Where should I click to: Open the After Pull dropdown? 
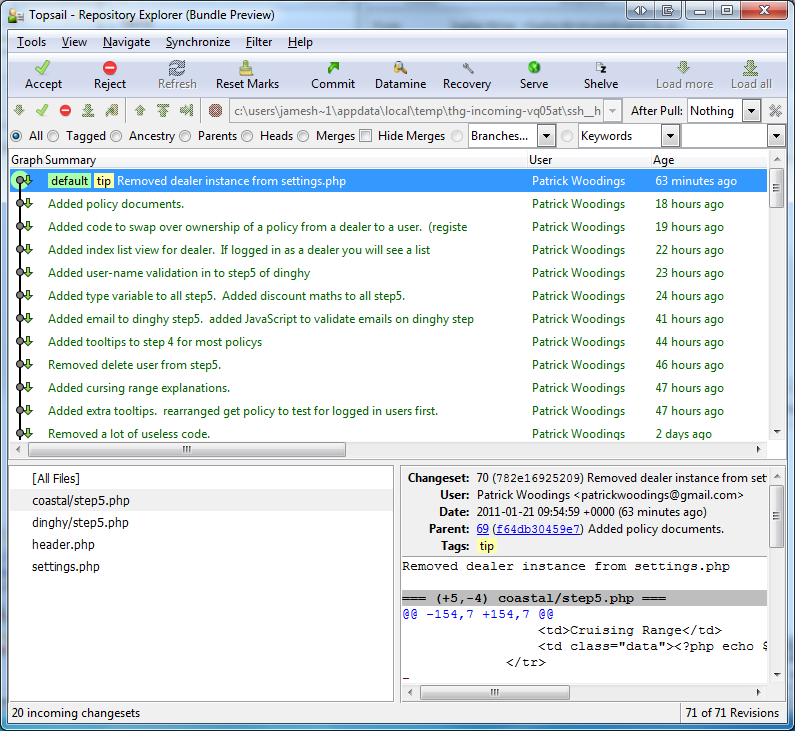752,111
